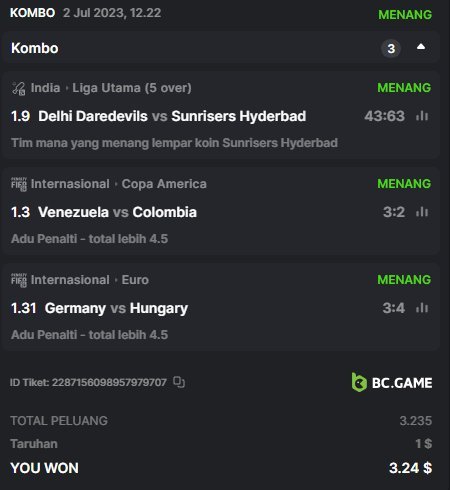
Task: Copy the ticket ID with copy icon
Action: tap(179, 382)
